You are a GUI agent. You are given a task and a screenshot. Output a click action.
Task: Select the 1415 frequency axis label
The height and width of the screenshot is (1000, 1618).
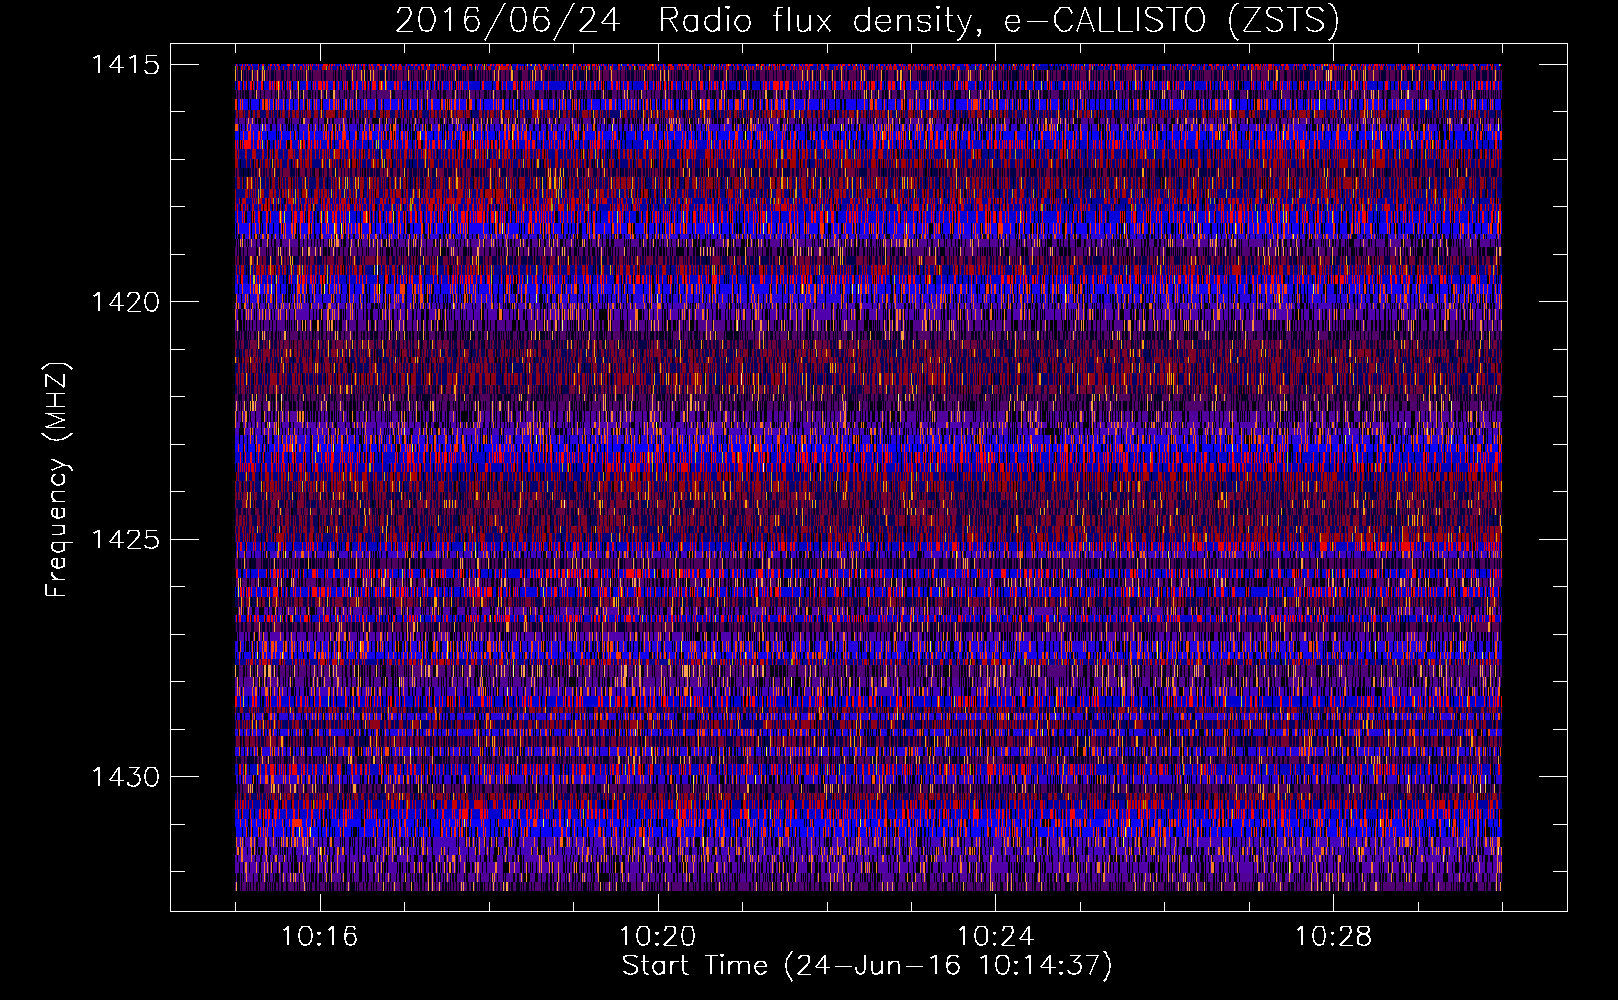[125, 65]
